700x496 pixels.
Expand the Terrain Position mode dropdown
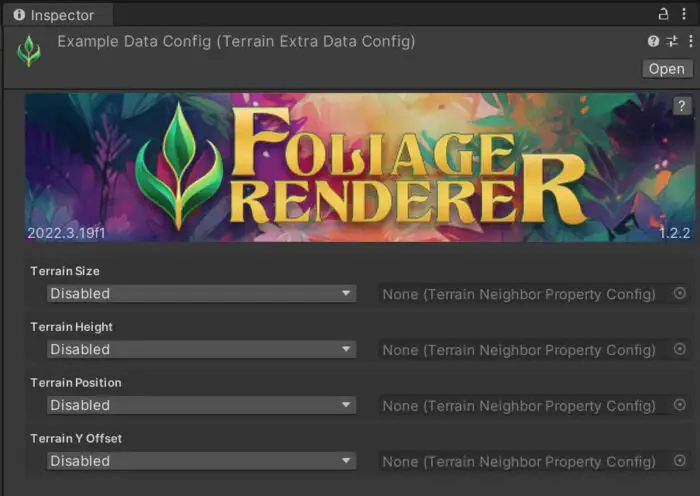click(200, 406)
